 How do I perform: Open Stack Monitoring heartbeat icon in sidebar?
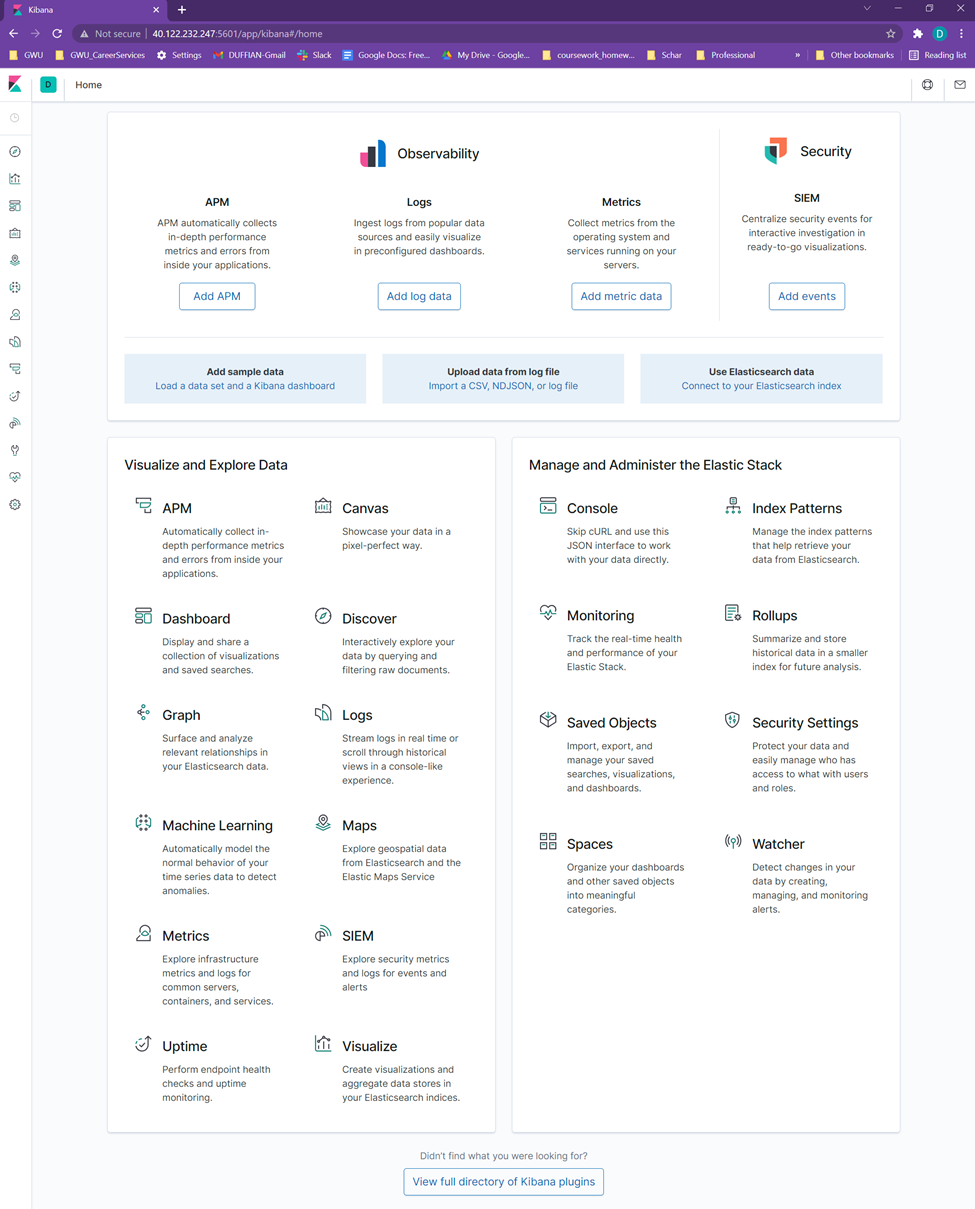[14, 477]
